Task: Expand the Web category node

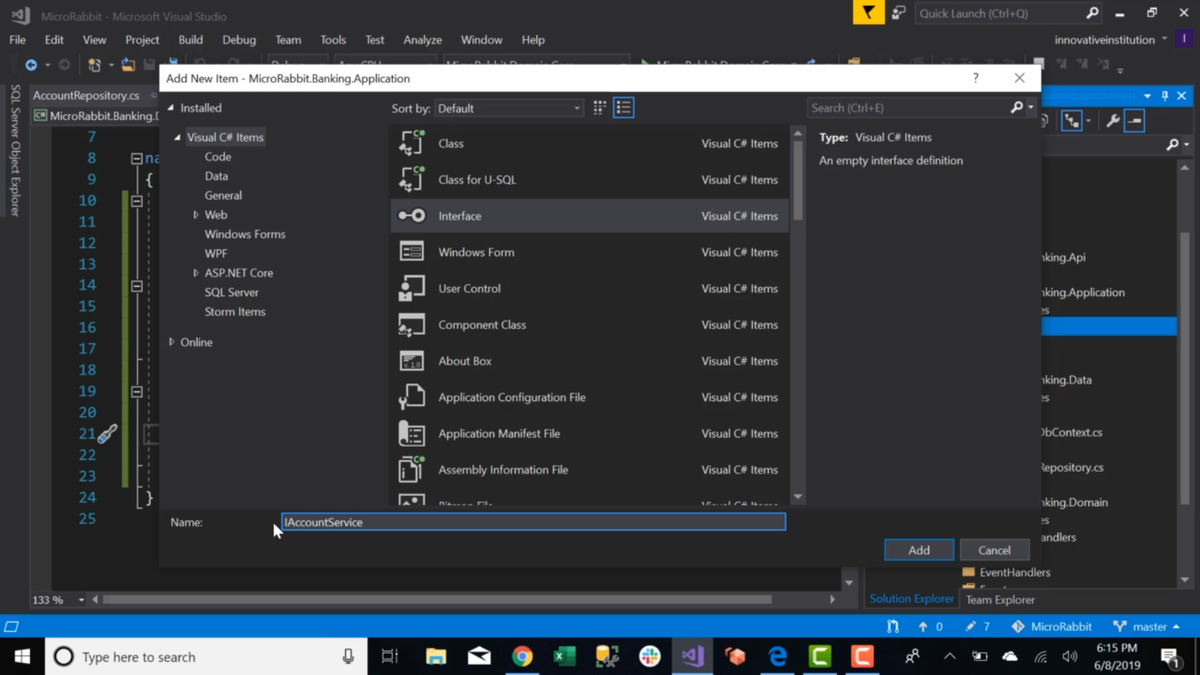Action: tap(196, 215)
